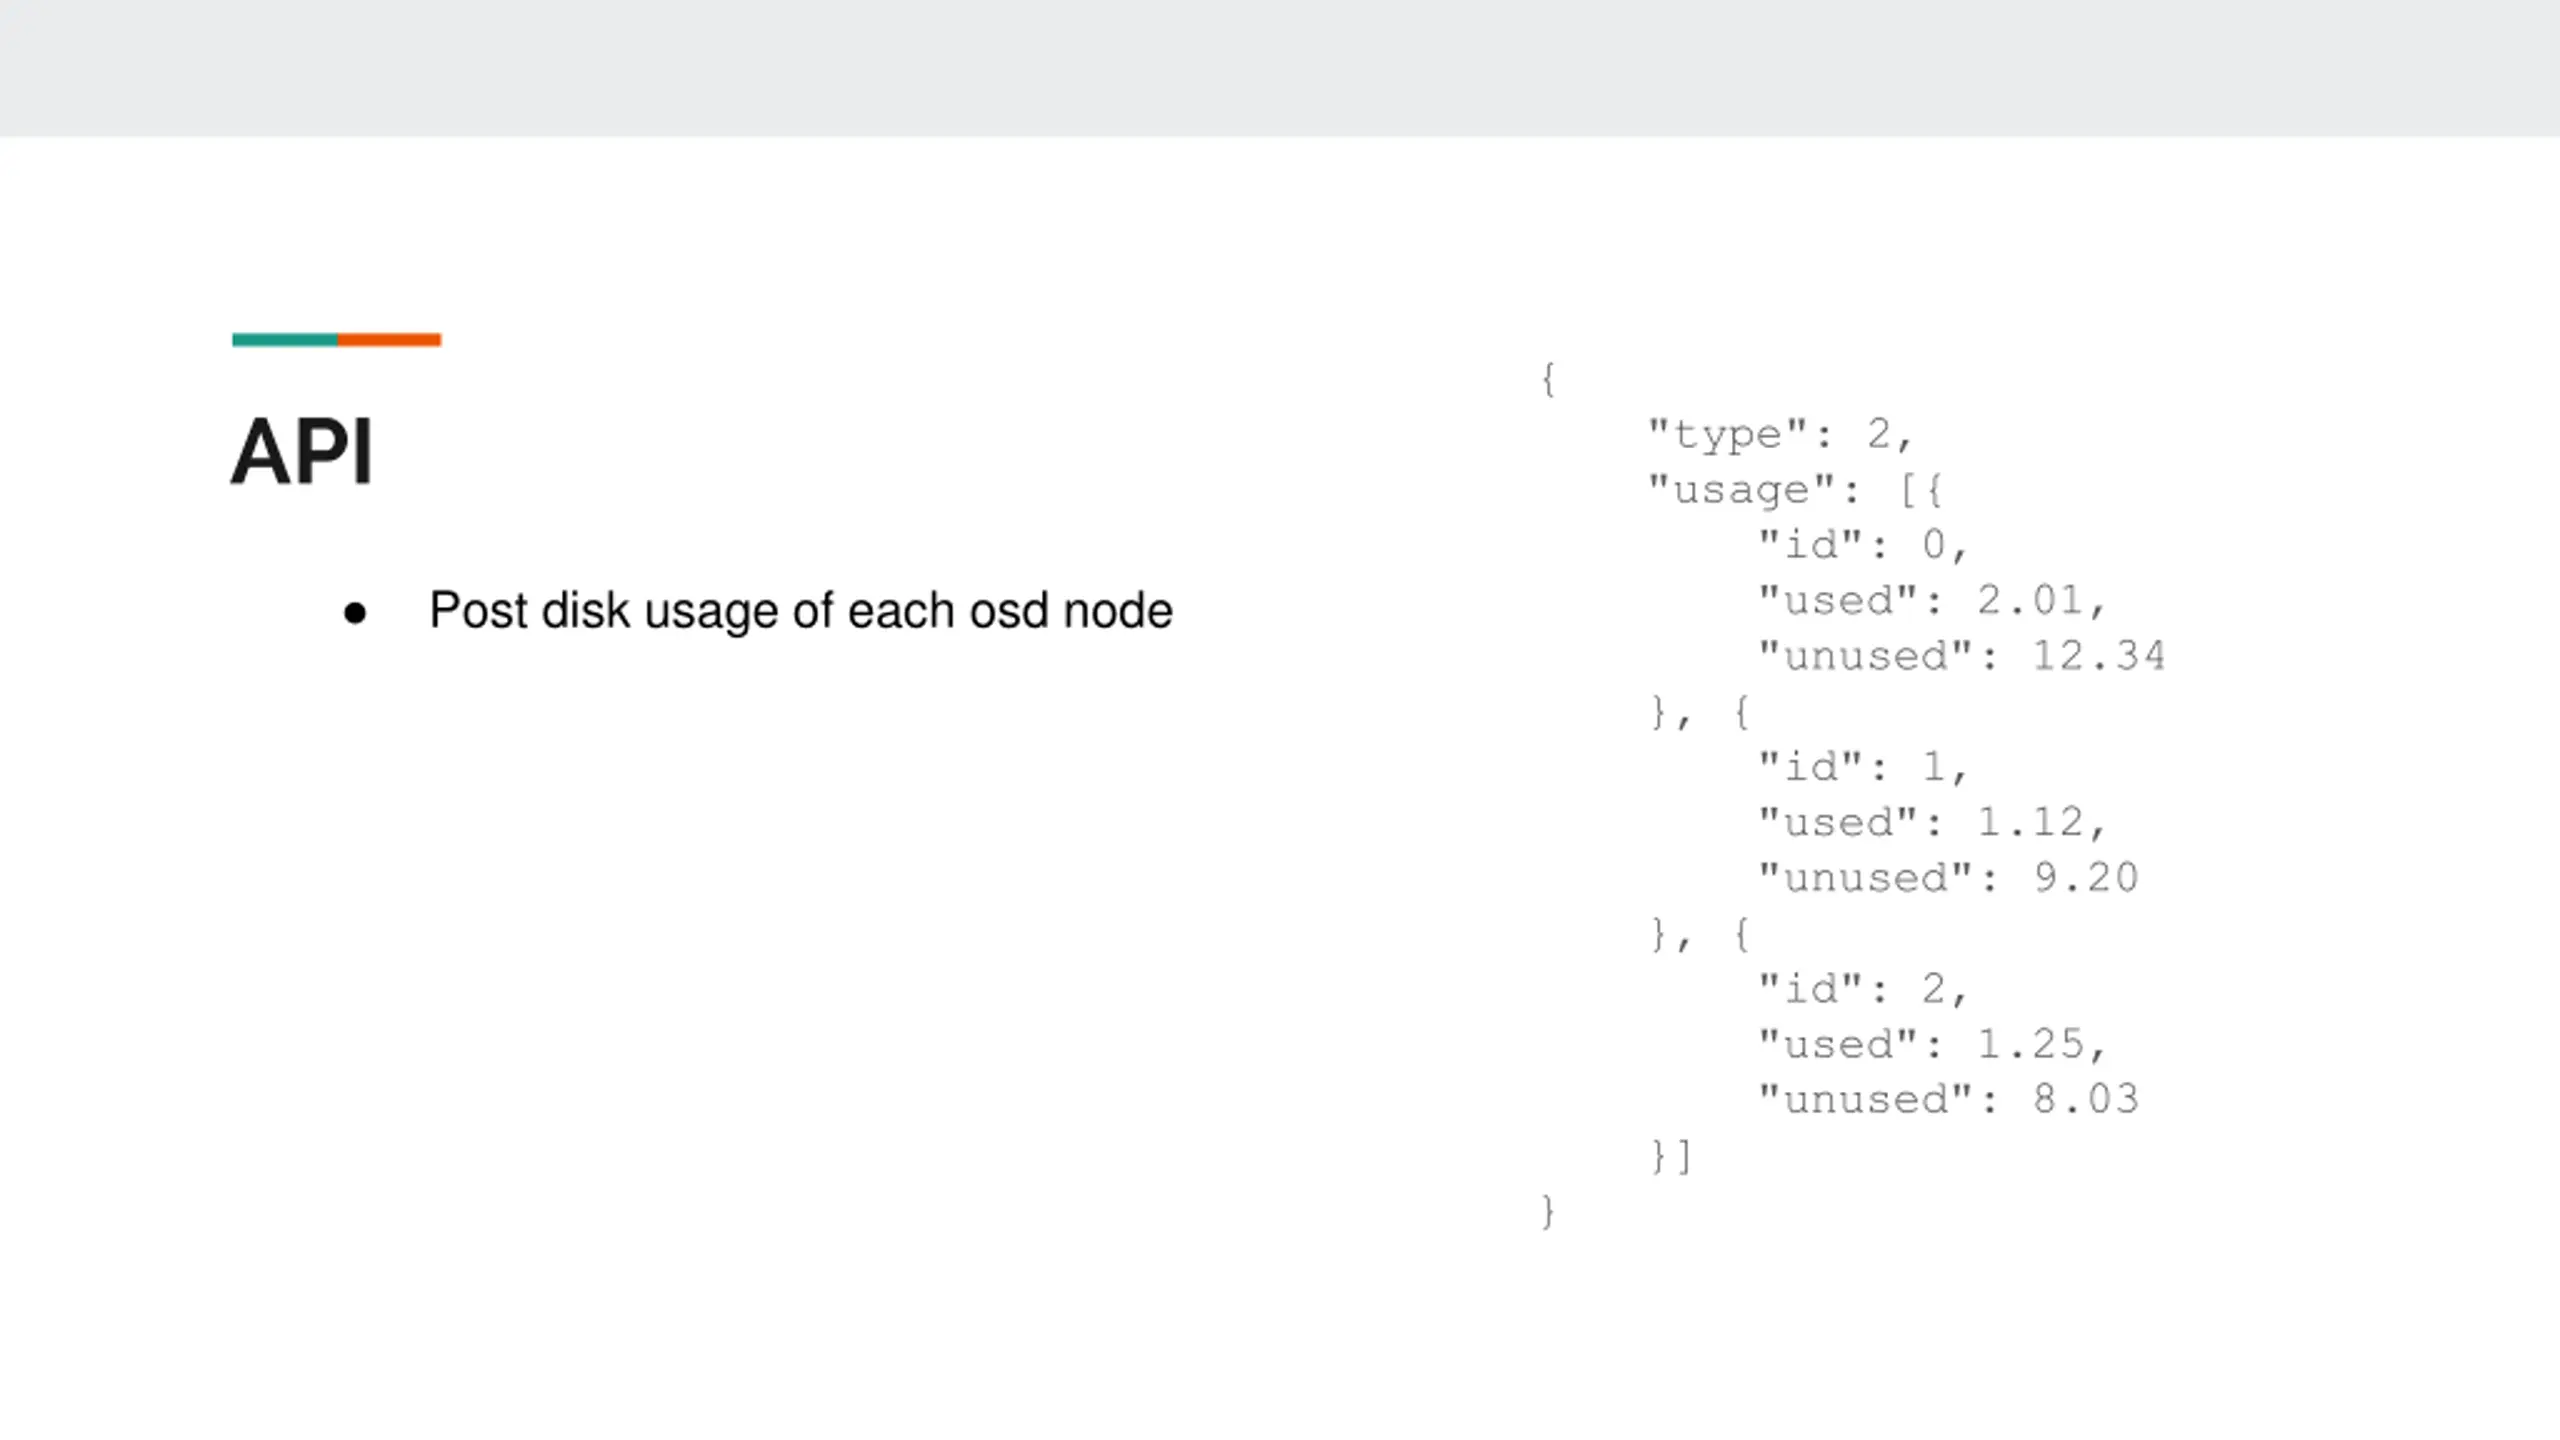The image size is (2560, 1440).
Task: Click the teal accent bar segment
Action: (x=285, y=340)
